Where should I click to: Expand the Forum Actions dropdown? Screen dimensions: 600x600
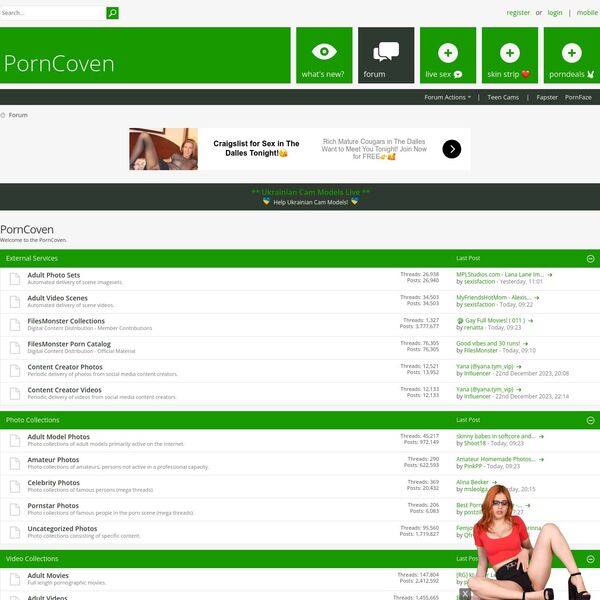[x=447, y=97]
